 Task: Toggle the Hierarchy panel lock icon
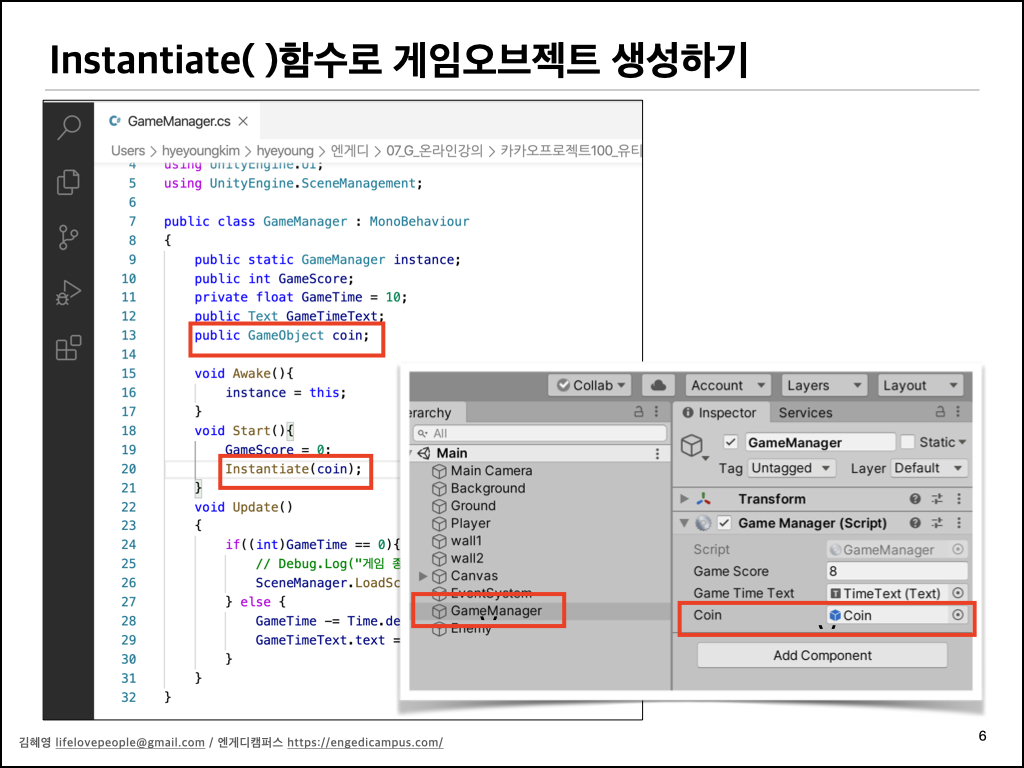point(639,412)
